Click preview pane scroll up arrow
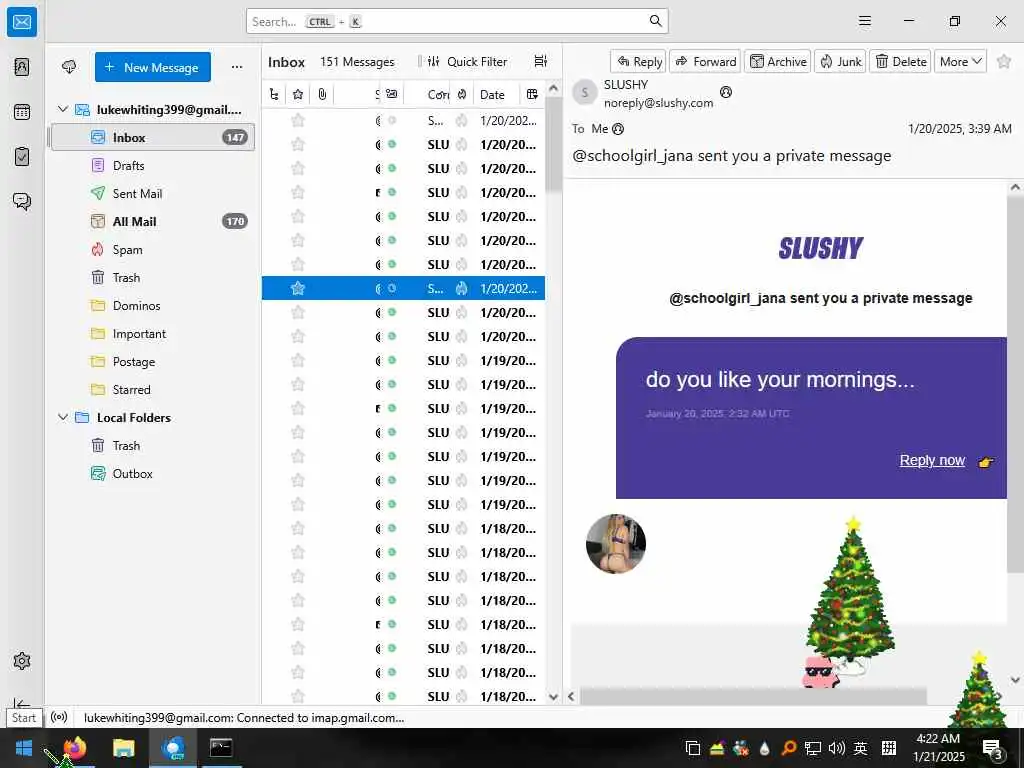 (1016, 187)
